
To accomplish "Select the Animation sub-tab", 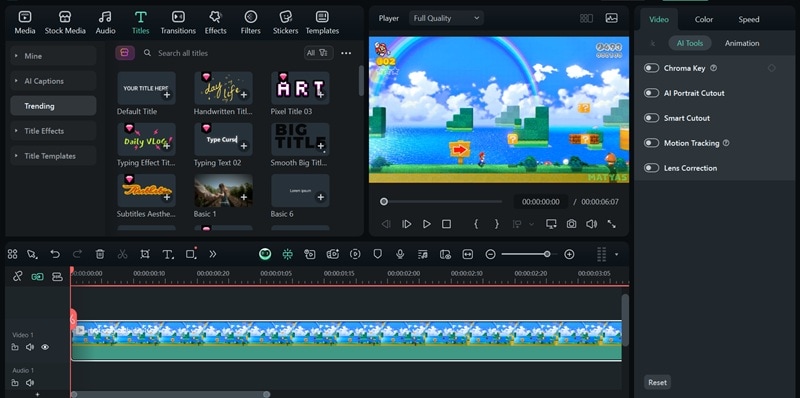I will point(742,43).
